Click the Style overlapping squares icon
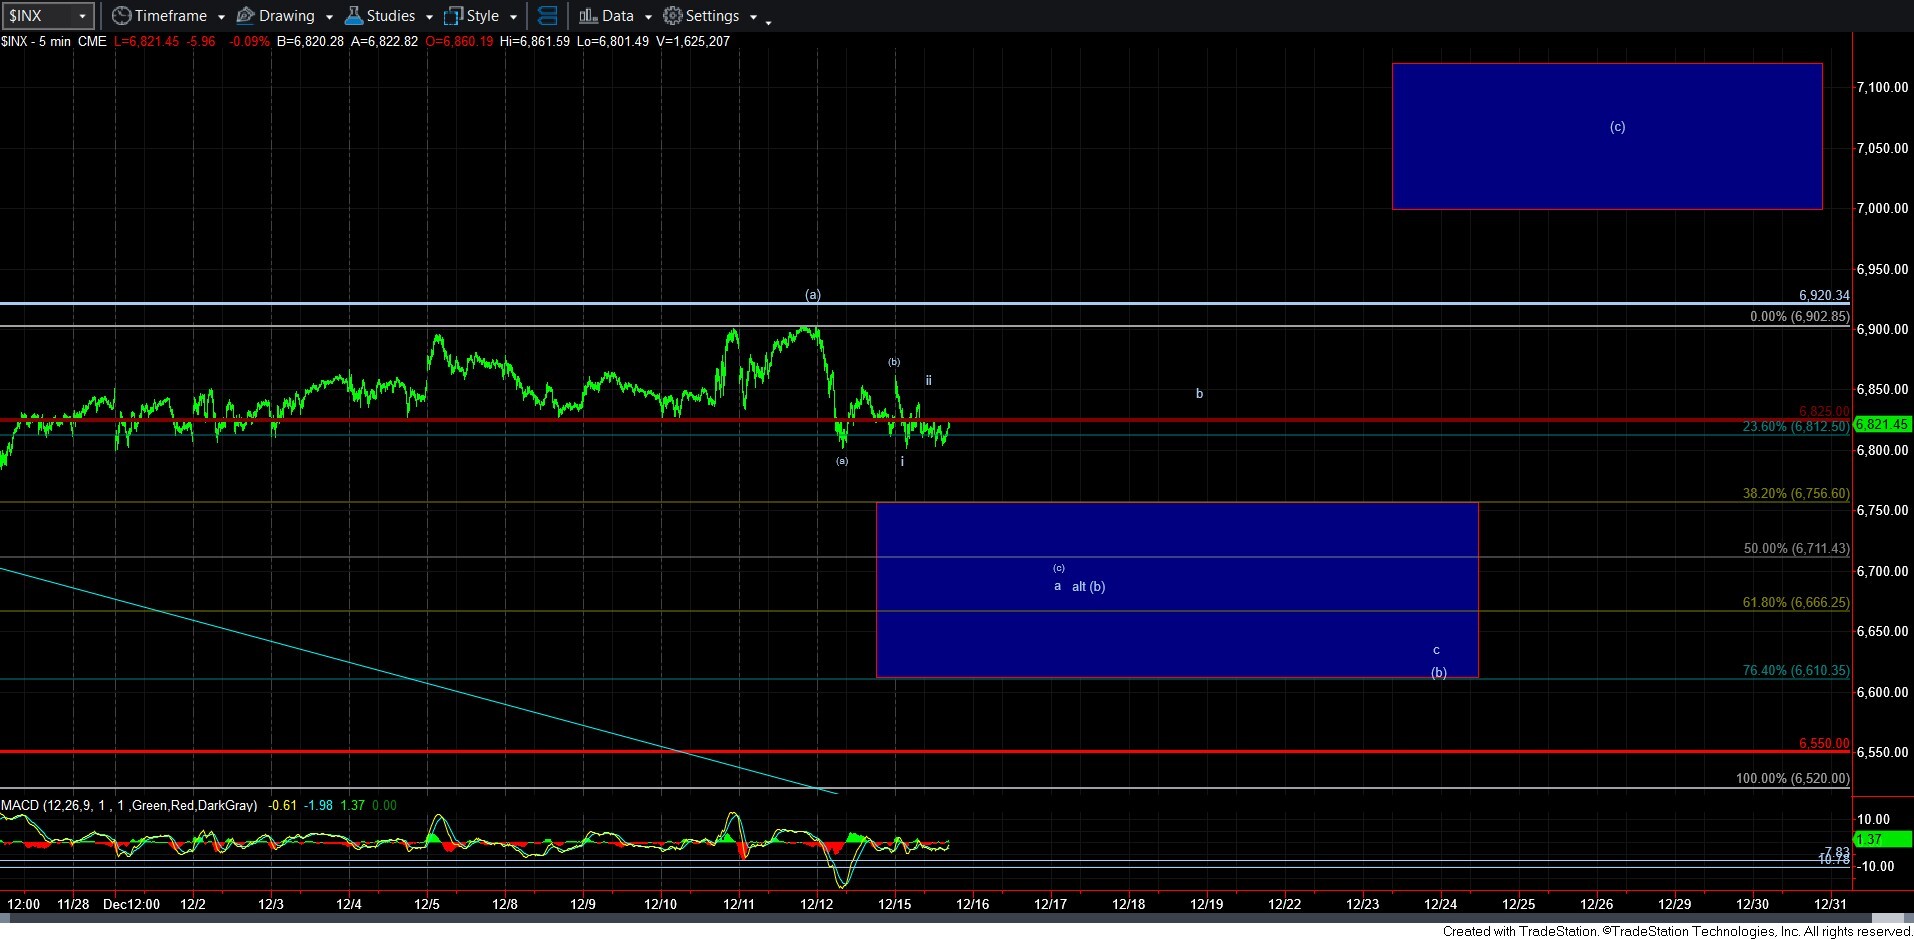Viewport: 1914px width, 939px height. tap(453, 16)
